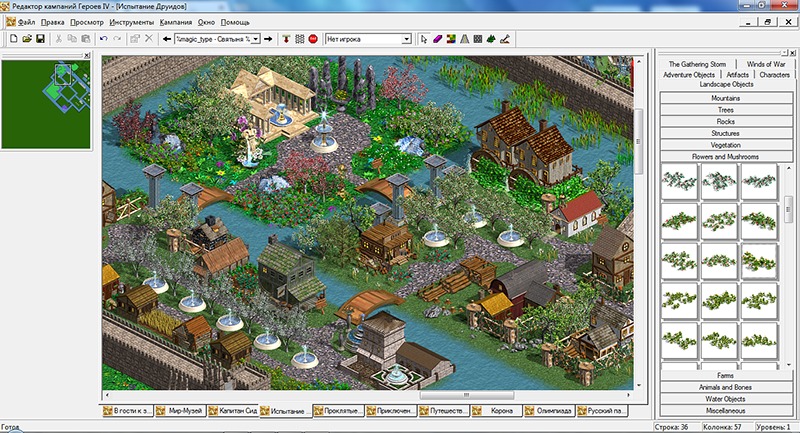Viewport: 800px width, 433px height.
Task: Click the Redo arrow icon
Action: coord(117,39)
